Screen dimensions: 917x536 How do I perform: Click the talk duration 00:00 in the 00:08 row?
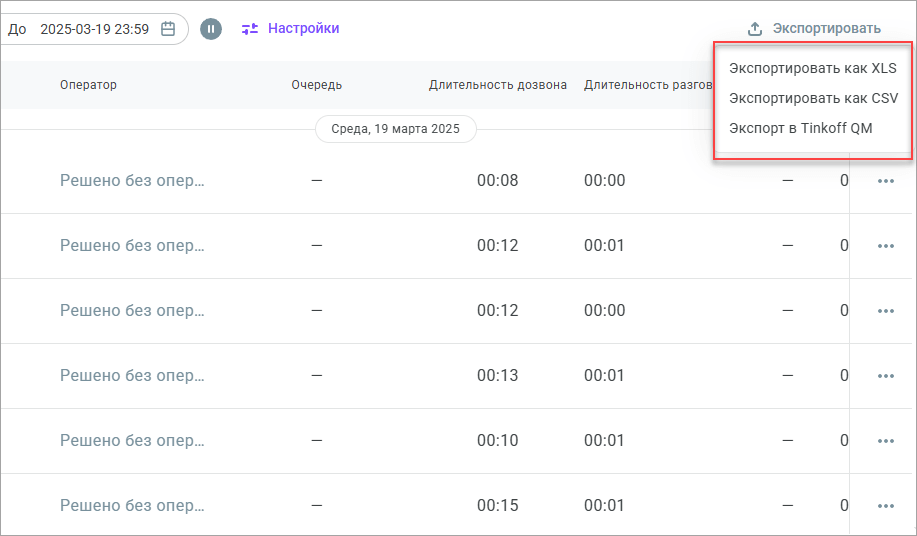(x=605, y=181)
